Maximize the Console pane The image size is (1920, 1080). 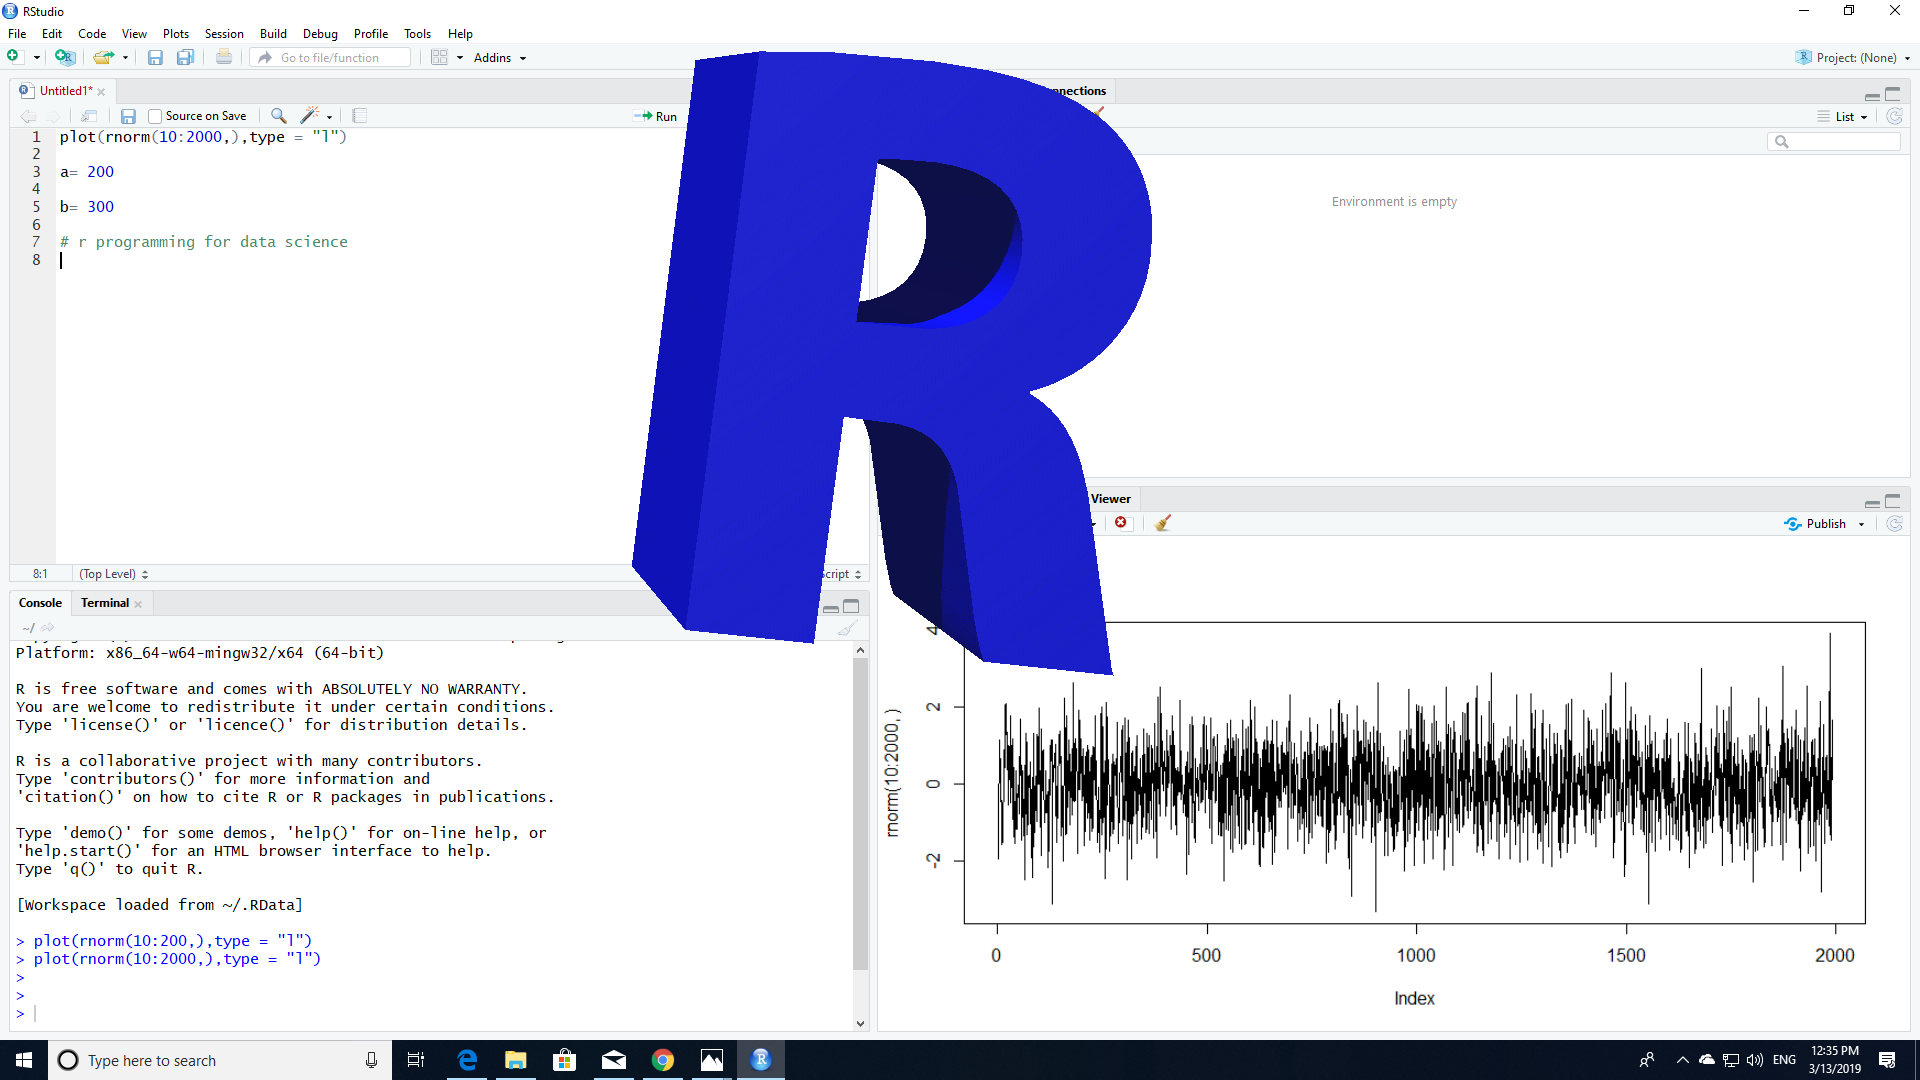coord(851,607)
